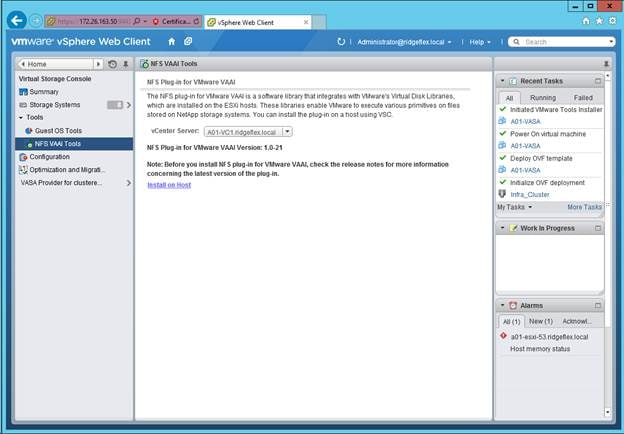Collapse the Recent Tasks panel
Image resolution: width=624 pixels, height=434 pixels.
click(x=502, y=81)
